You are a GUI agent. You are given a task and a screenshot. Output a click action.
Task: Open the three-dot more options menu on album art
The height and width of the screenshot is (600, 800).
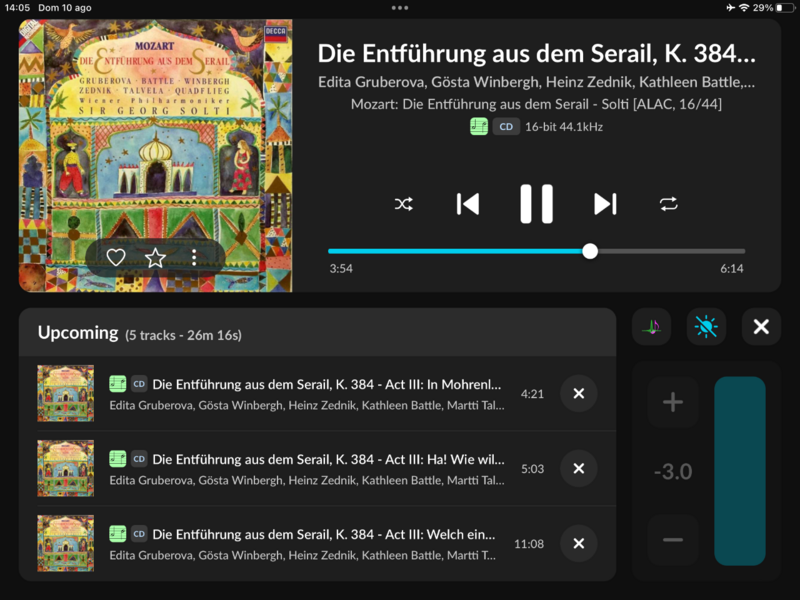(x=194, y=258)
